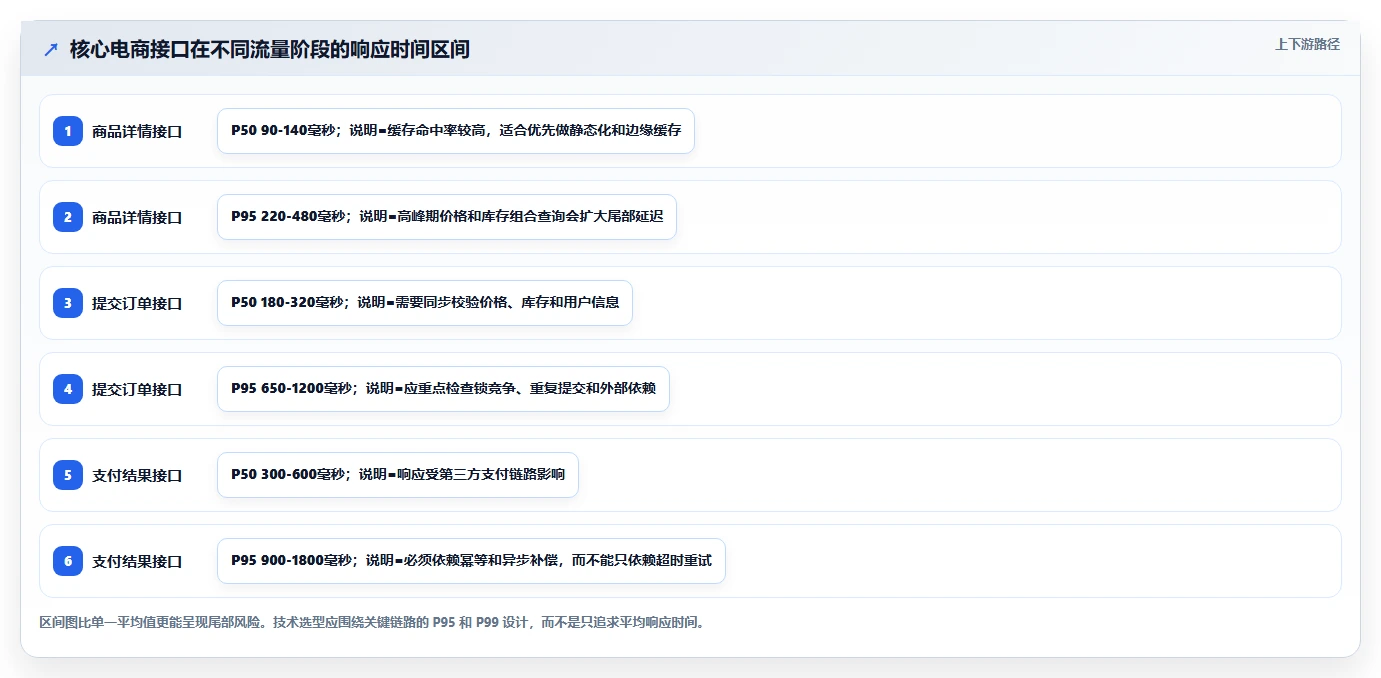The image size is (1381, 678).
Task: Select number badge 1
Action: click(68, 131)
